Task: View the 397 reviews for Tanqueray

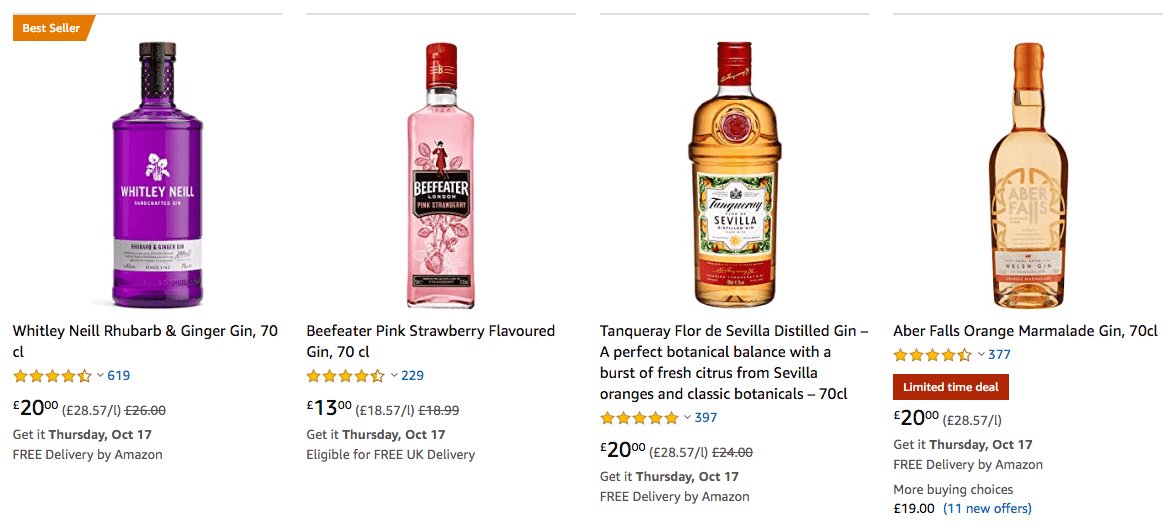Action: coord(706,418)
